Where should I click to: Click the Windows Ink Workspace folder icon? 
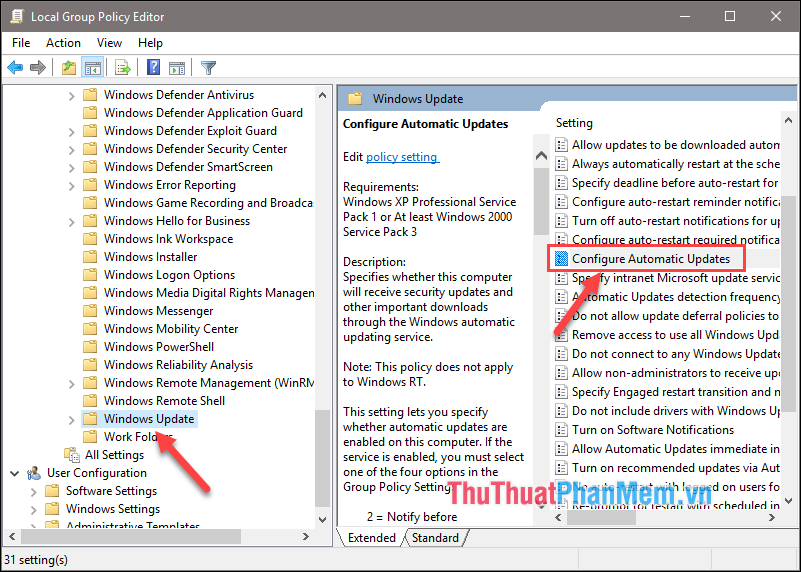[90, 239]
